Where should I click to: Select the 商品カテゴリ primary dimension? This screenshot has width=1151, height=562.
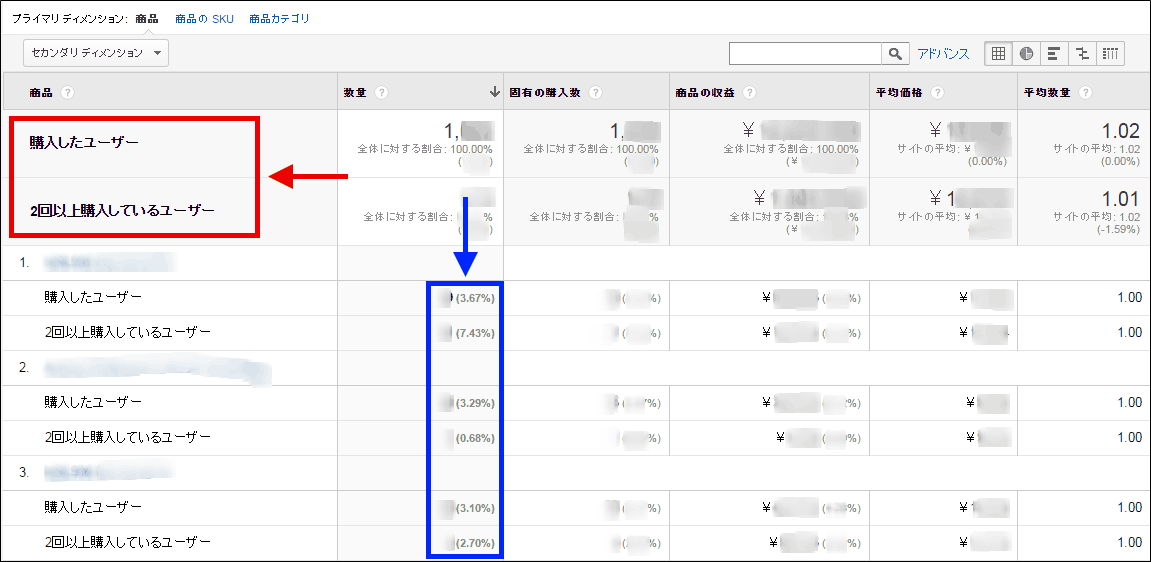pos(279,19)
